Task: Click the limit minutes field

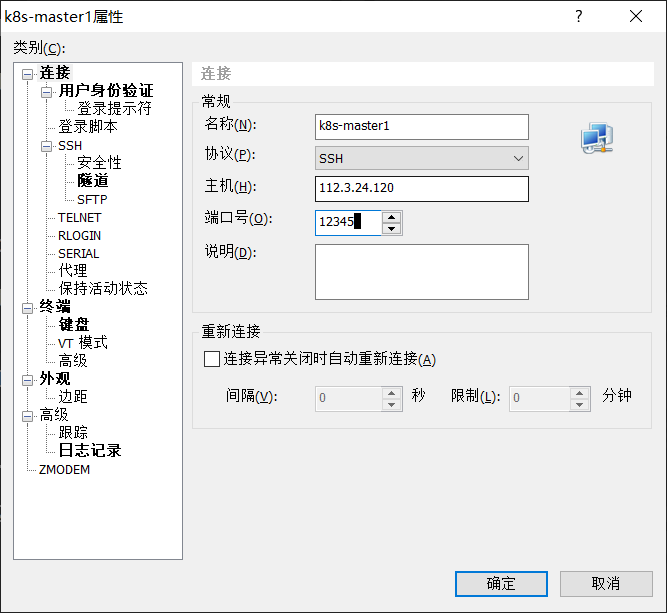Action: (539, 399)
